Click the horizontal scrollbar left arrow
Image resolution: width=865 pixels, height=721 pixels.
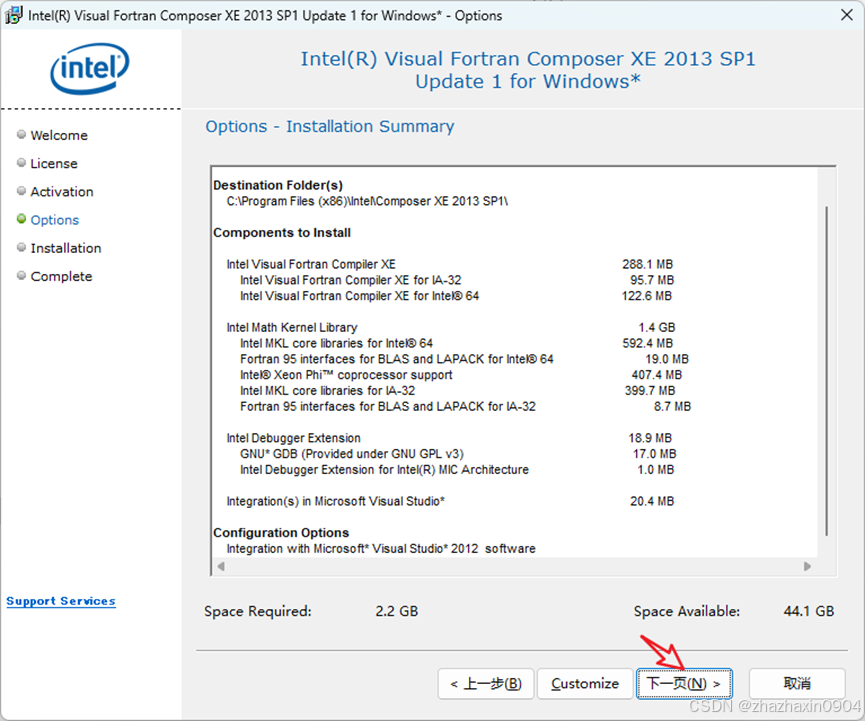(221, 566)
